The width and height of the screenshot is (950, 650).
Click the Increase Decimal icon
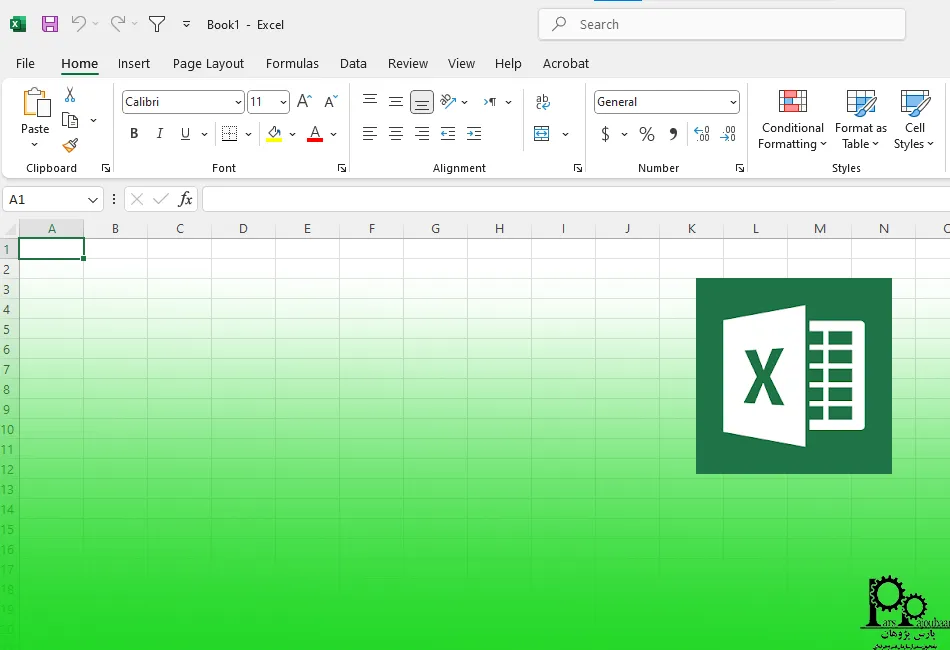[x=701, y=134]
